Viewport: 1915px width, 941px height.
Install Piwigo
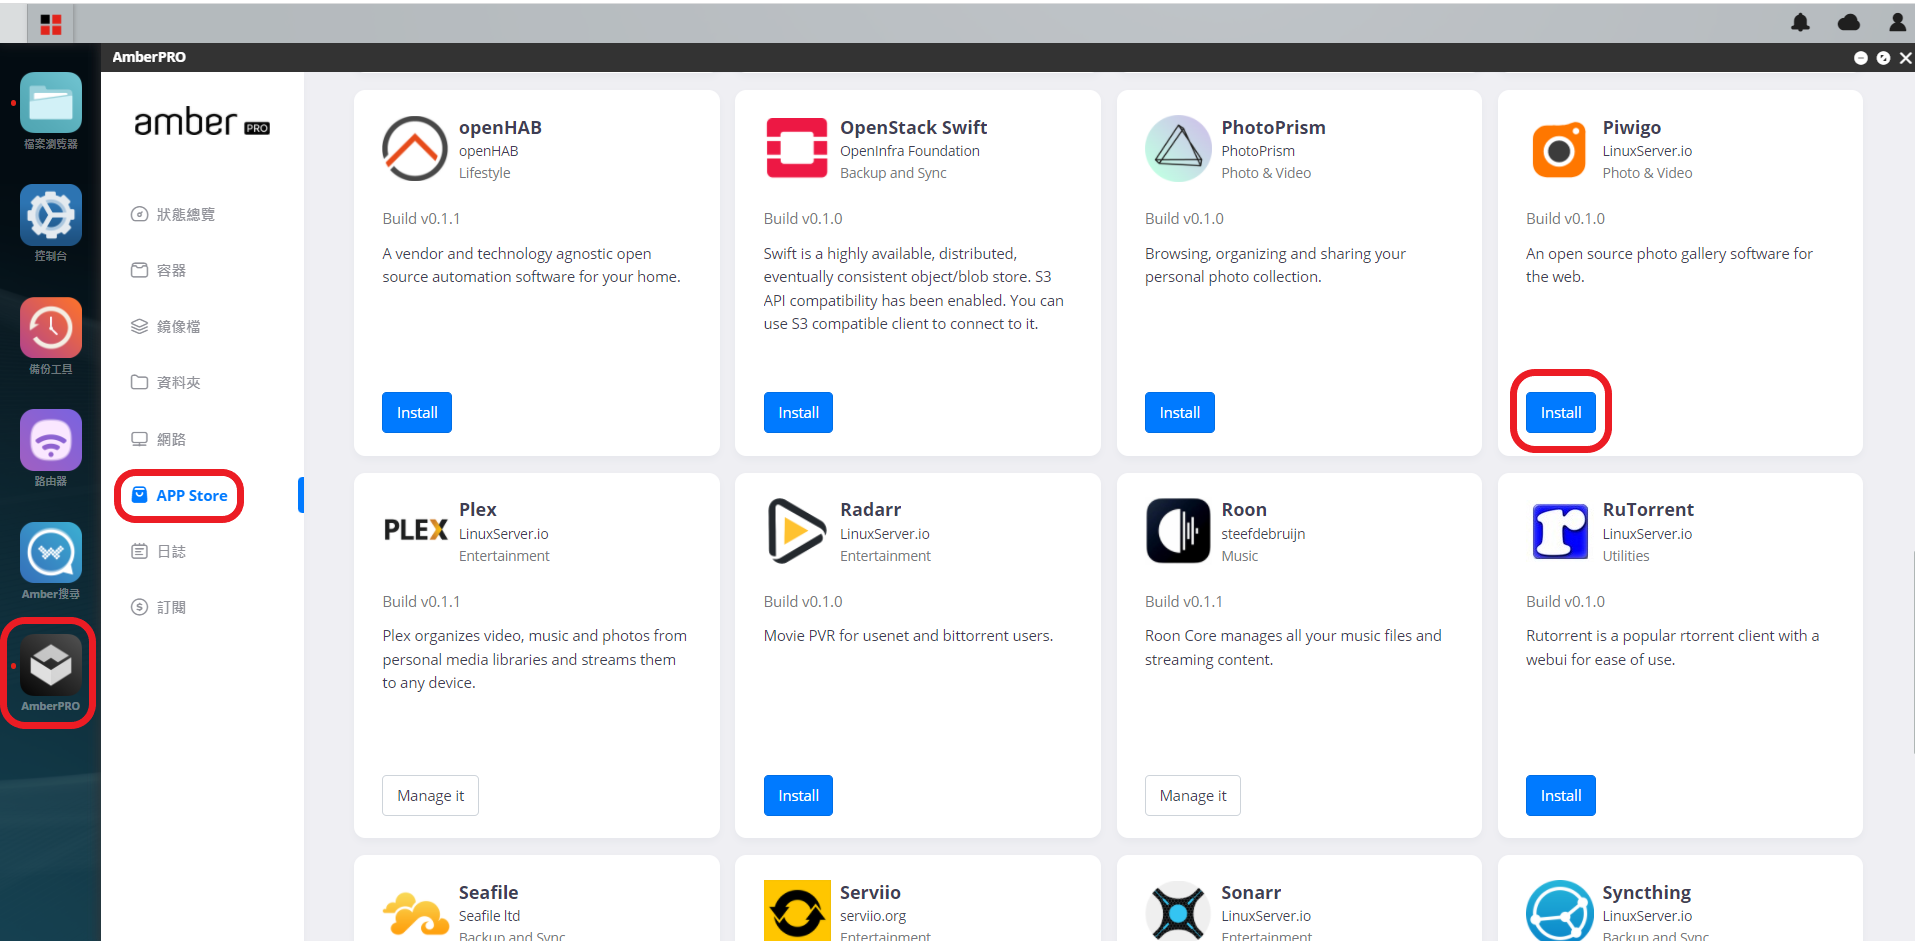click(x=1561, y=413)
